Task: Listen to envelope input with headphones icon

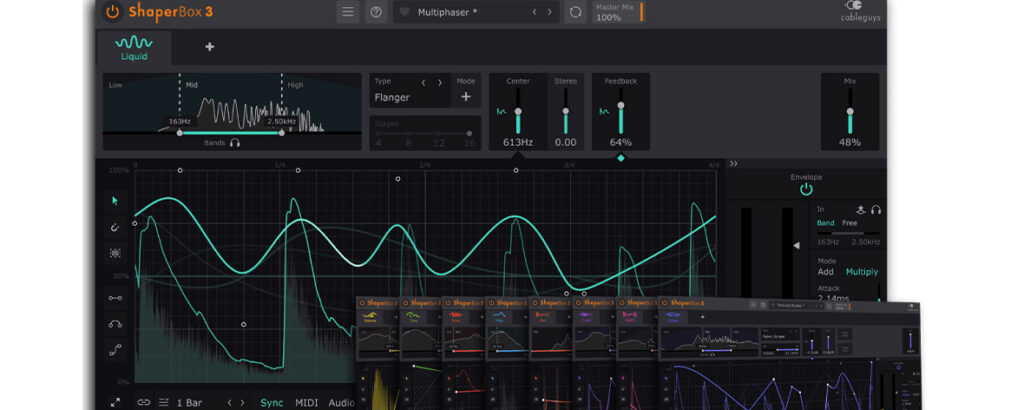Action: click(876, 210)
